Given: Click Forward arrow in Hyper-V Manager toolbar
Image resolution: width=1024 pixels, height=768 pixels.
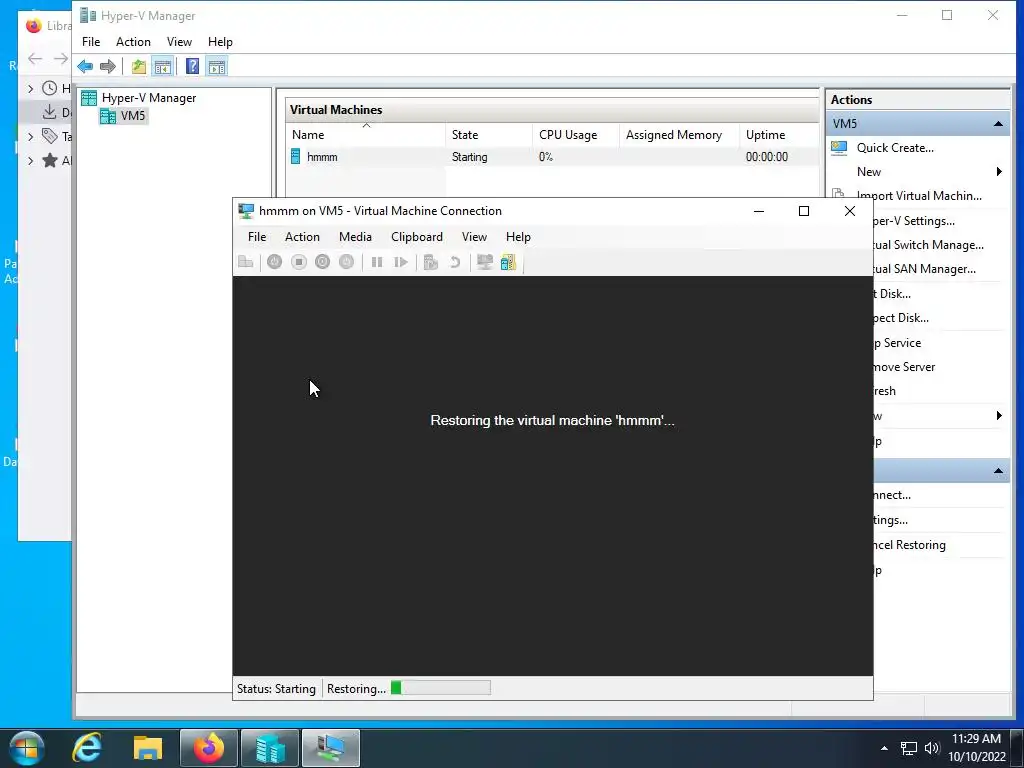Looking at the screenshot, I should coord(108,66).
